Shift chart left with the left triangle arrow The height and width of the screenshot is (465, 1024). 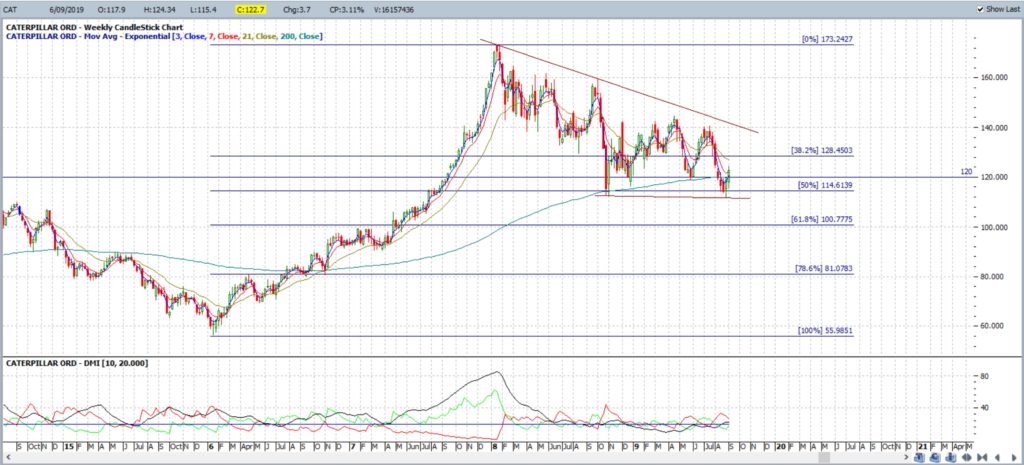(x=997, y=457)
